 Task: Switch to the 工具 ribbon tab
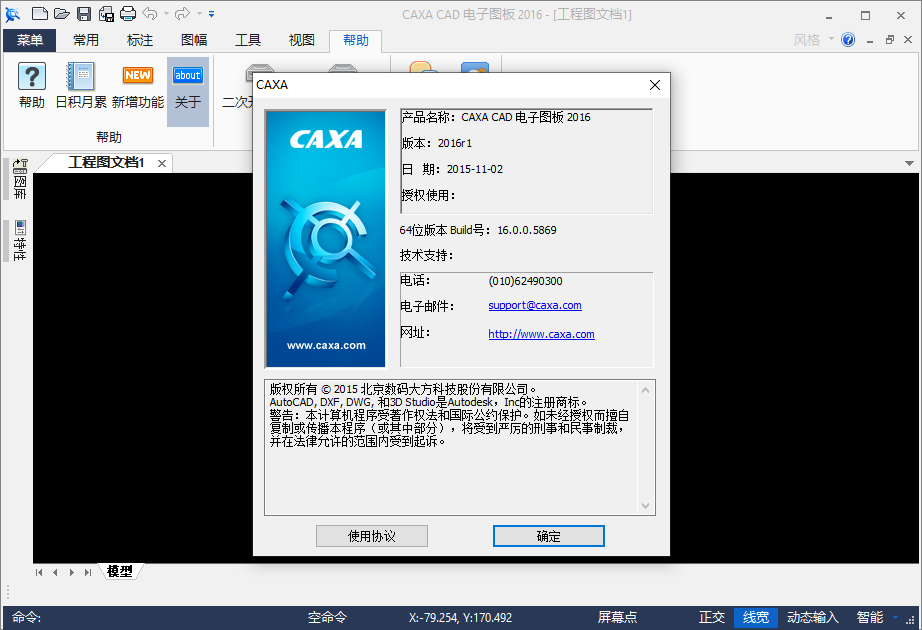click(248, 40)
